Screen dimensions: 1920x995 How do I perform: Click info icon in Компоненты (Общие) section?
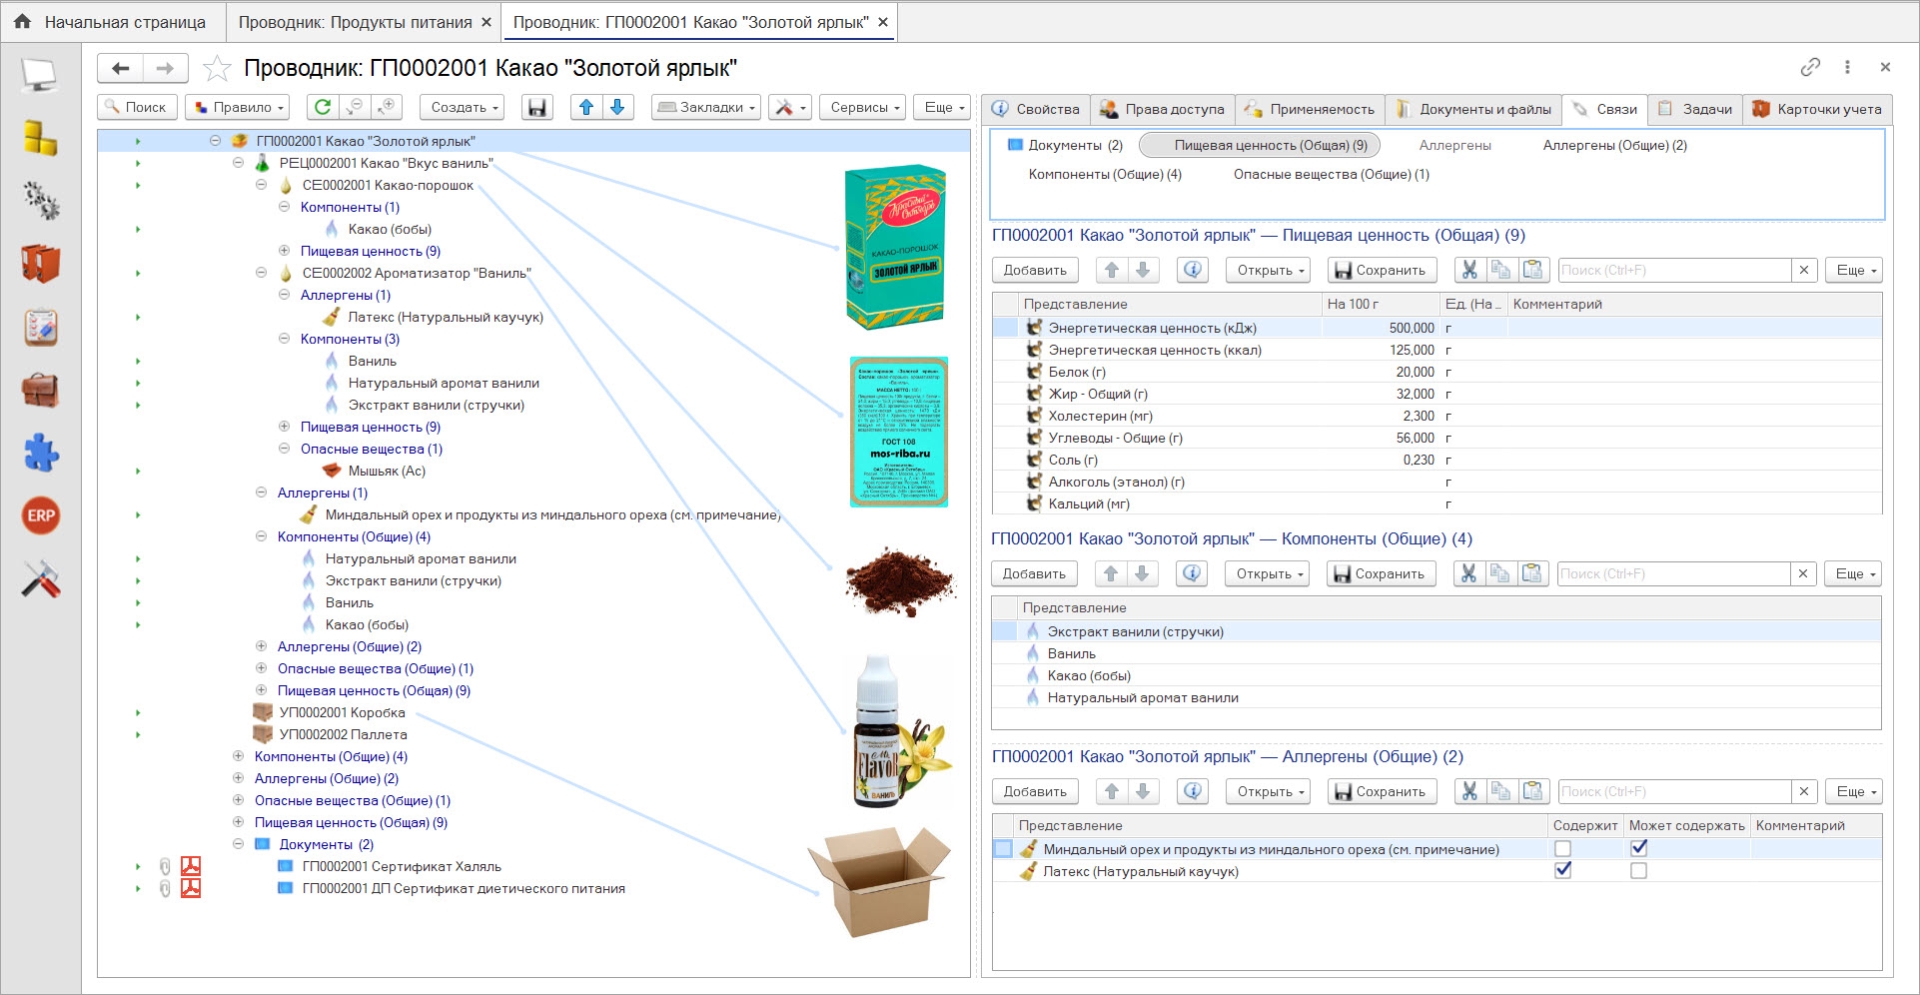tap(1191, 574)
